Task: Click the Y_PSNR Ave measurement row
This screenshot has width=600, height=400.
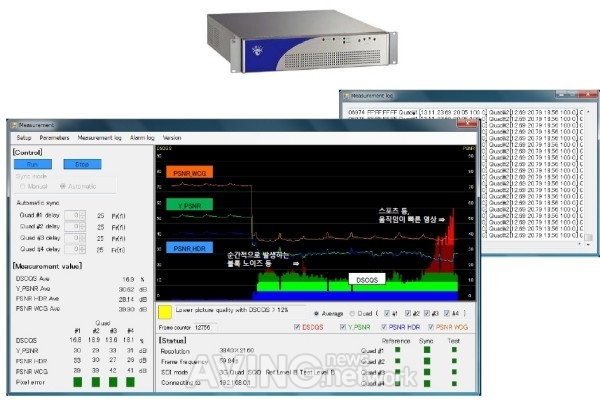Action: 82,289
